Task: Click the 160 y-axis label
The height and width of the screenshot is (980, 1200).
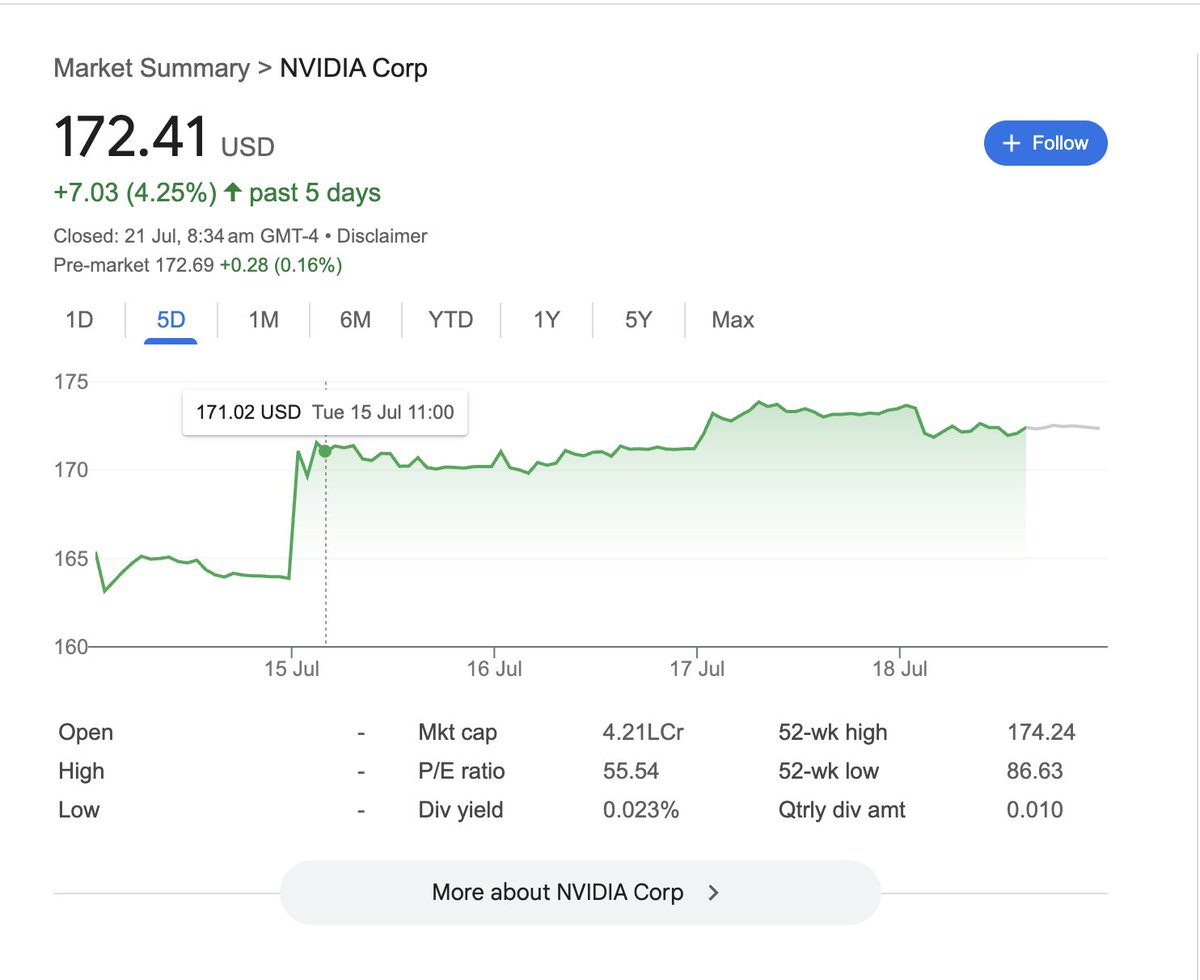Action: click(x=71, y=646)
